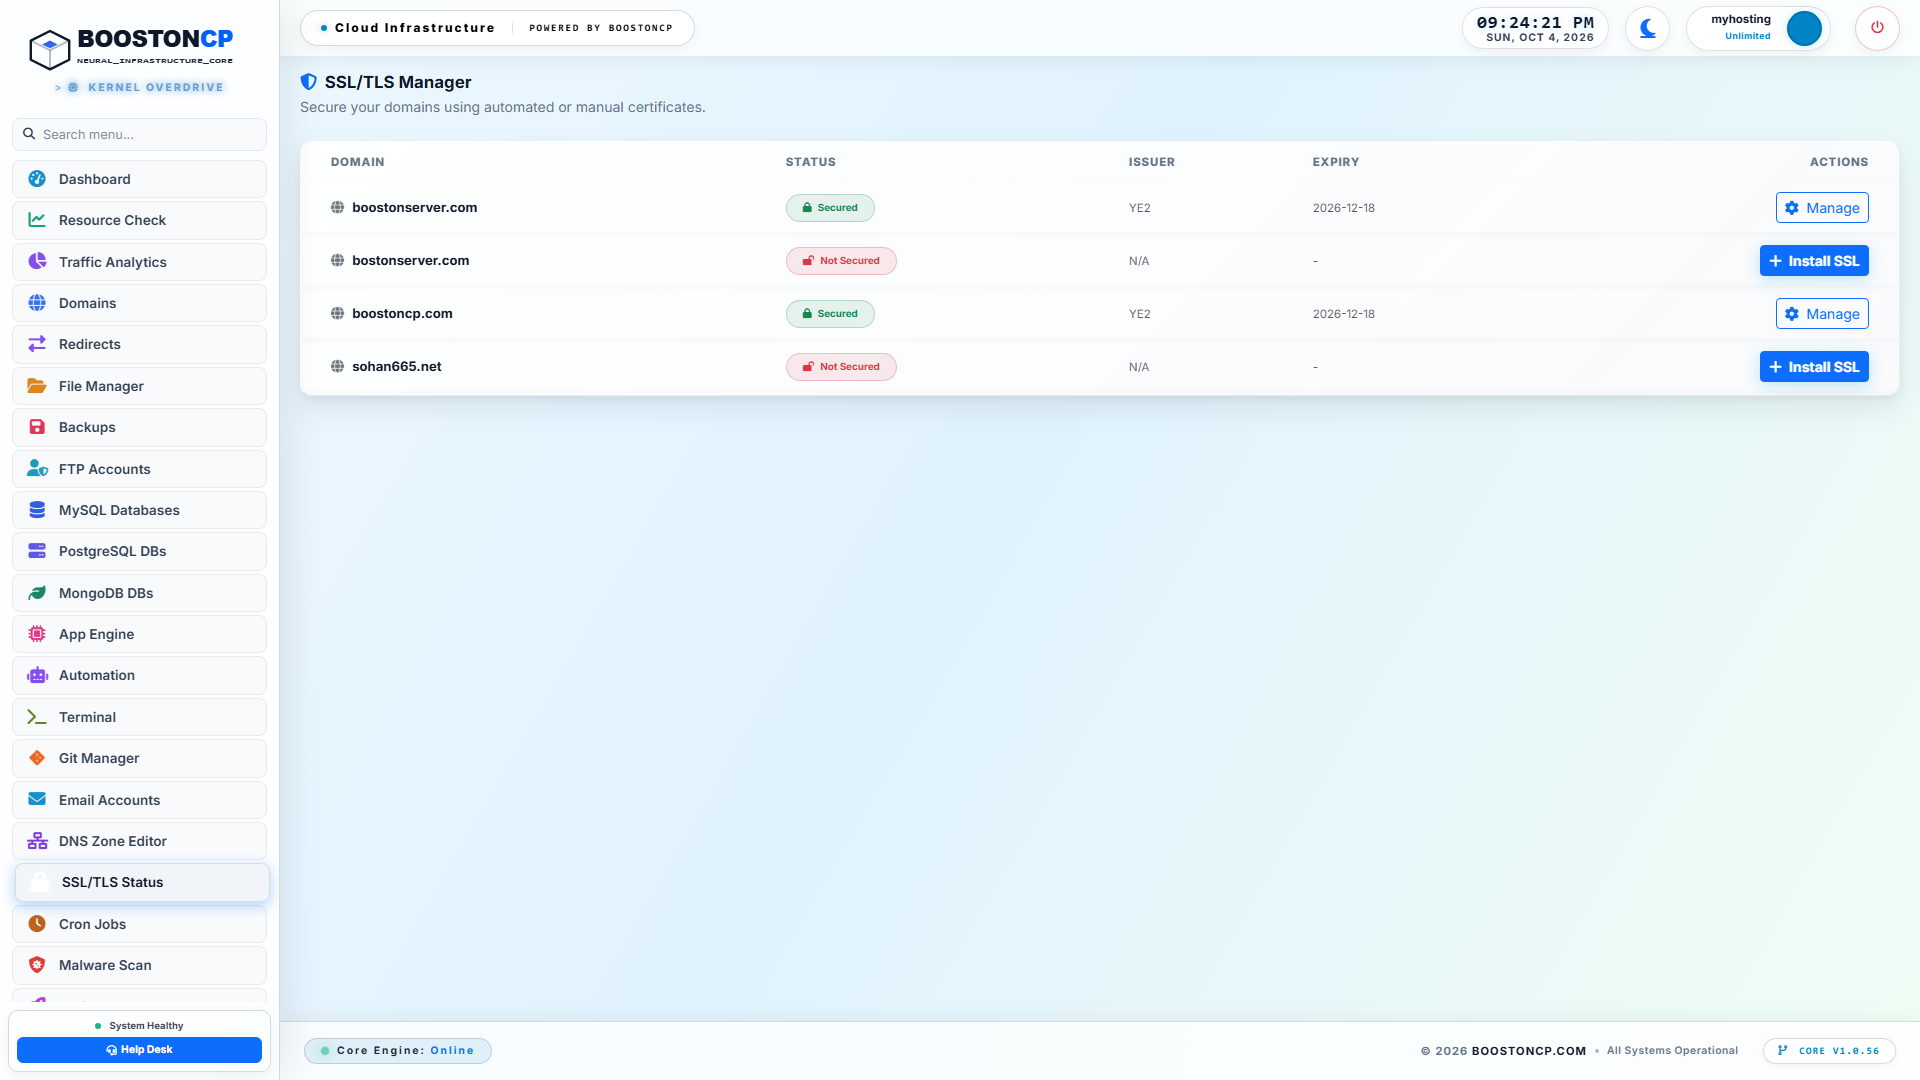Open the myhosting account avatar
This screenshot has height=1080, width=1920.
1804,28
